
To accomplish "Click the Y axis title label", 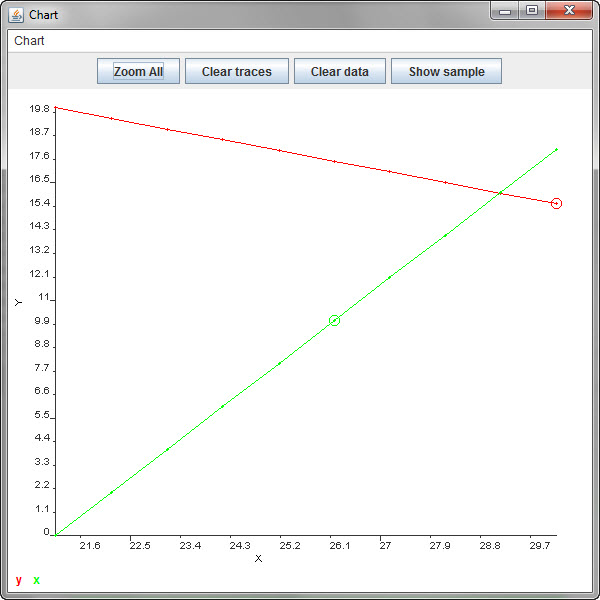I will pos(18,303).
